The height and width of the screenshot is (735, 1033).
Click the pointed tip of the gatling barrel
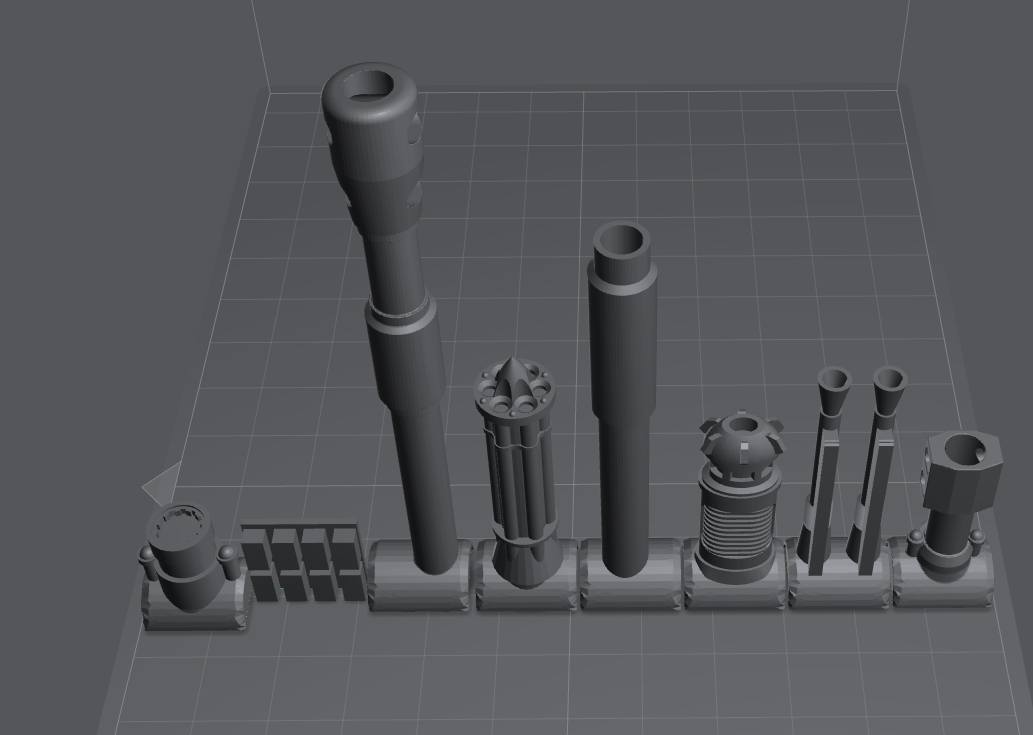[x=514, y=370]
